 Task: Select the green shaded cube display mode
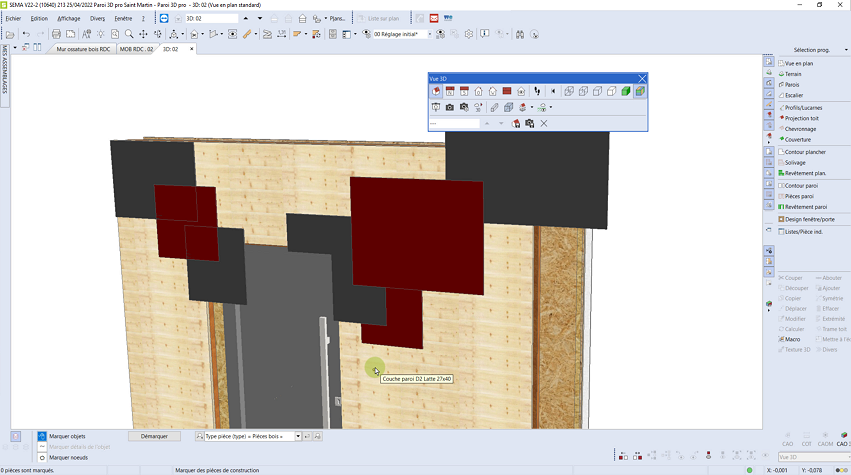tap(625, 91)
